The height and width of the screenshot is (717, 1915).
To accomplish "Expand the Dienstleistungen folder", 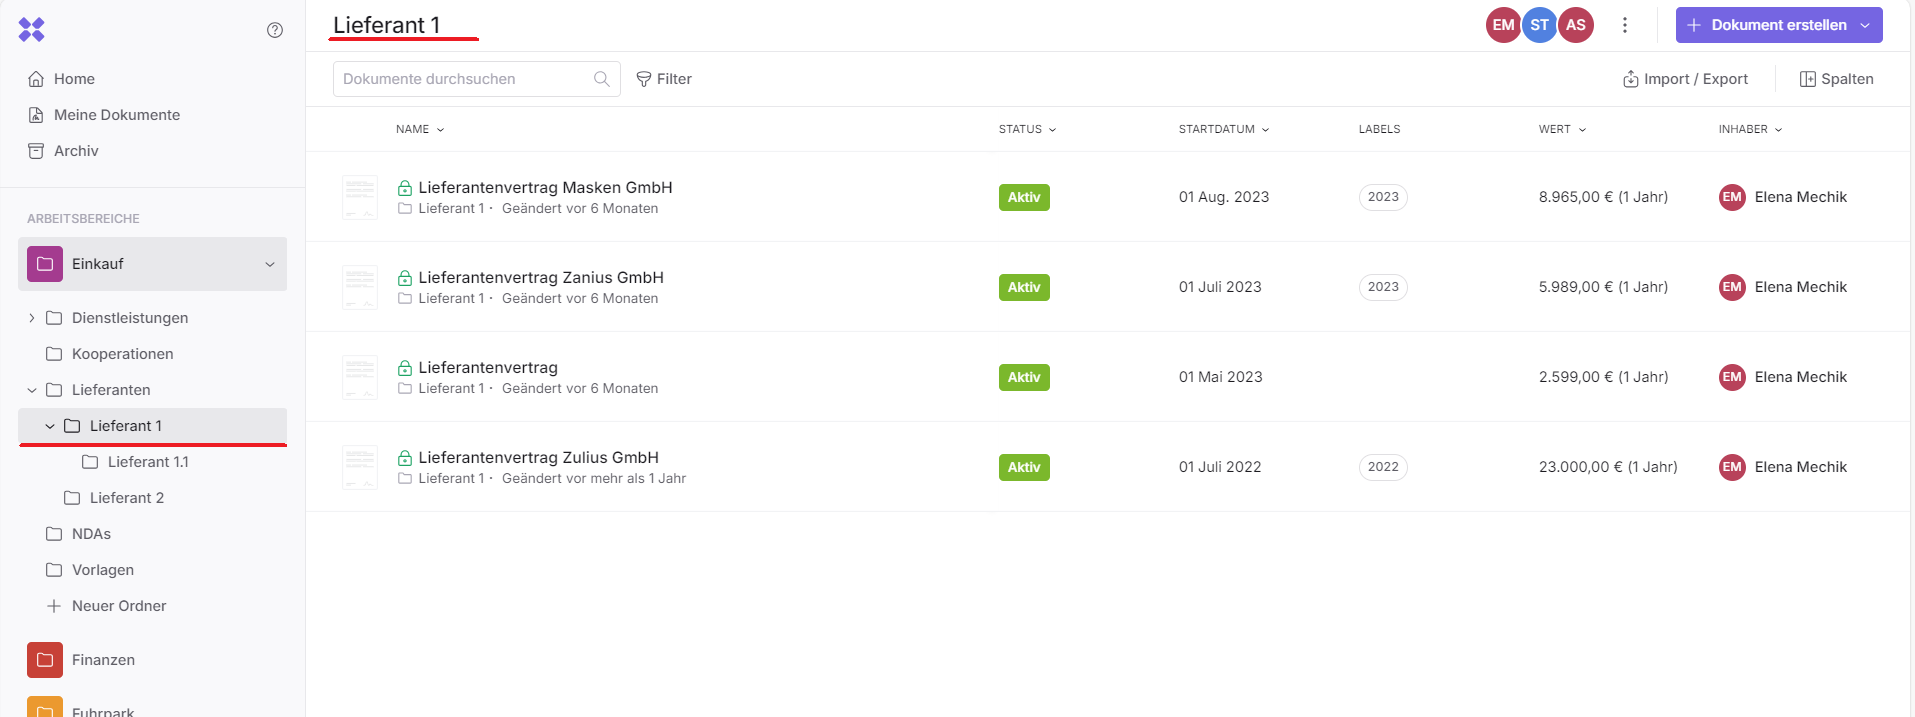I will 32,318.
